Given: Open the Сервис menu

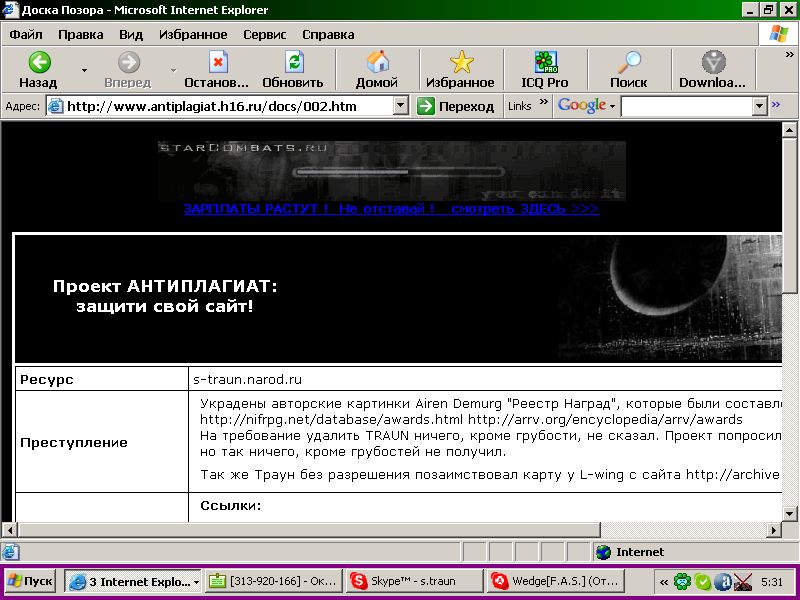Looking at the screenshot, I should (265, 35).
